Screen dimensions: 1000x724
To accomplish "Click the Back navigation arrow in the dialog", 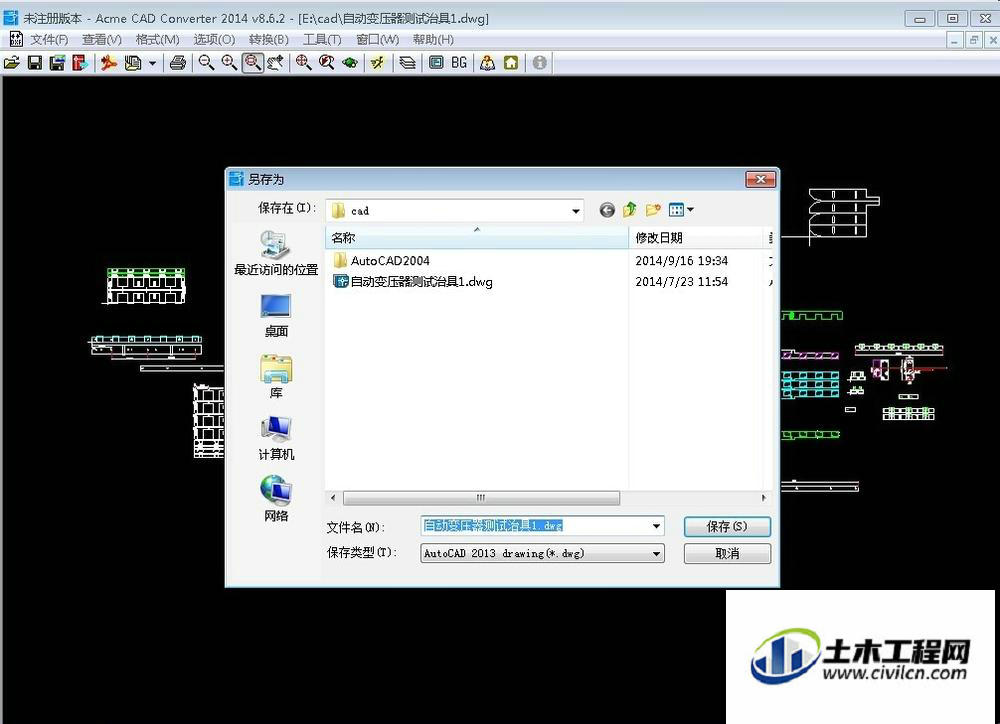I will pyautogui.click(x=607, y=210).
